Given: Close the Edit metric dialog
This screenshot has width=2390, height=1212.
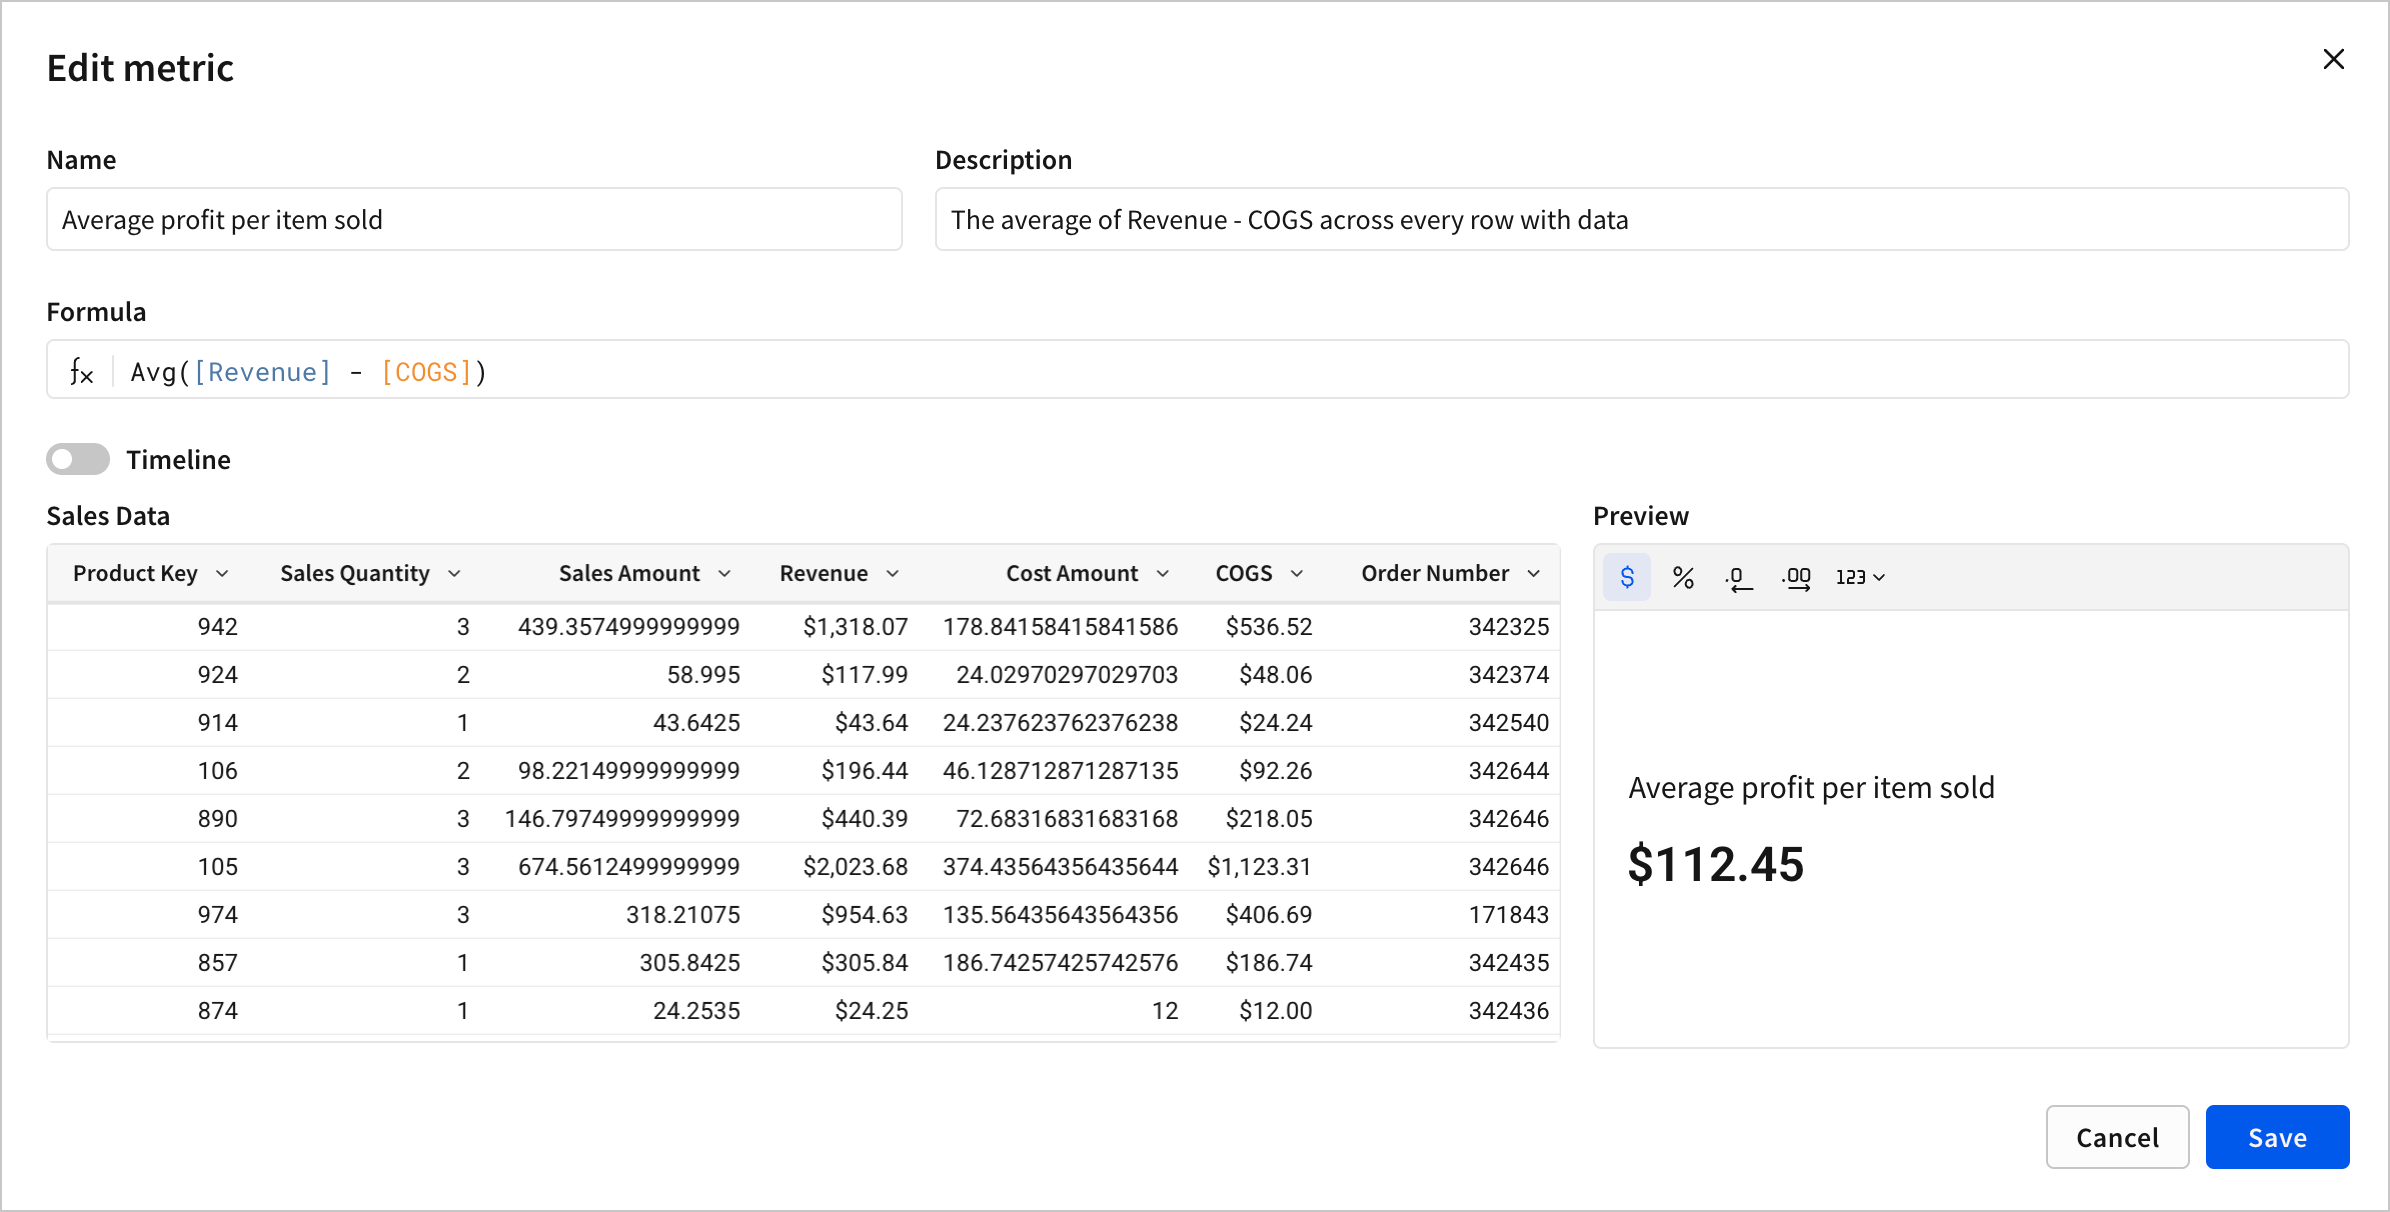Looking at the screenshot, I should click(2333, 59).
